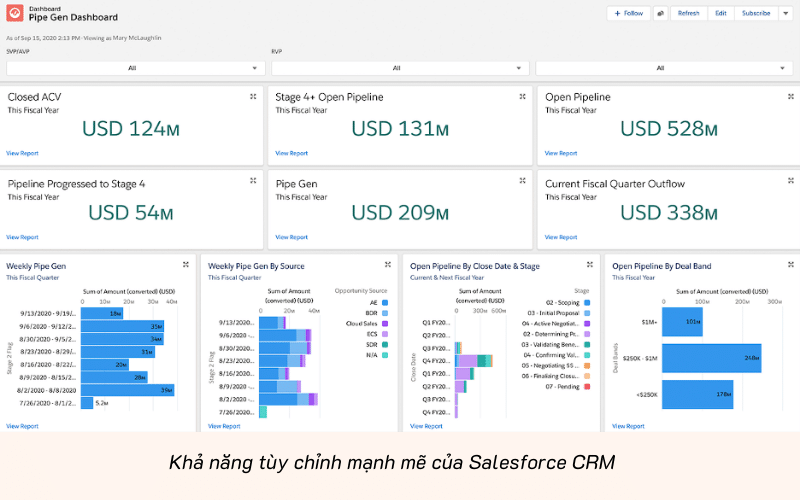
Task: Click the $250K - $1M deal band bar
Action: [712, 358]
